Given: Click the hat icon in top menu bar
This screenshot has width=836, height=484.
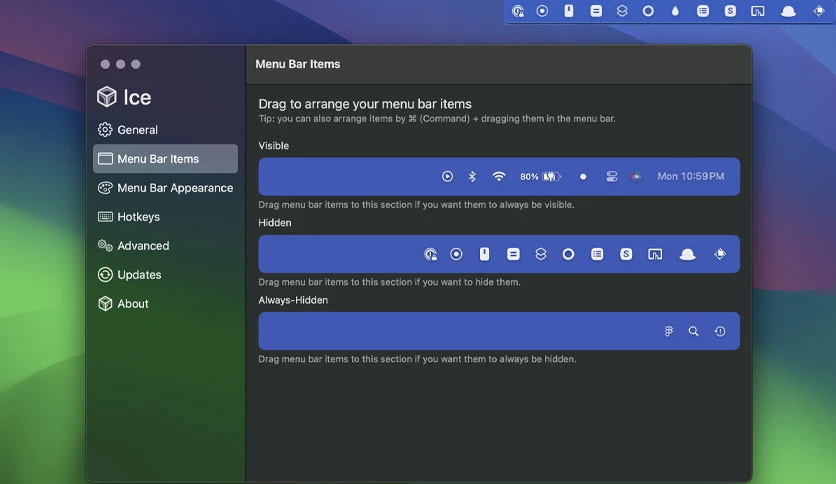Looking at the screenshot, I should click(789, 11).
